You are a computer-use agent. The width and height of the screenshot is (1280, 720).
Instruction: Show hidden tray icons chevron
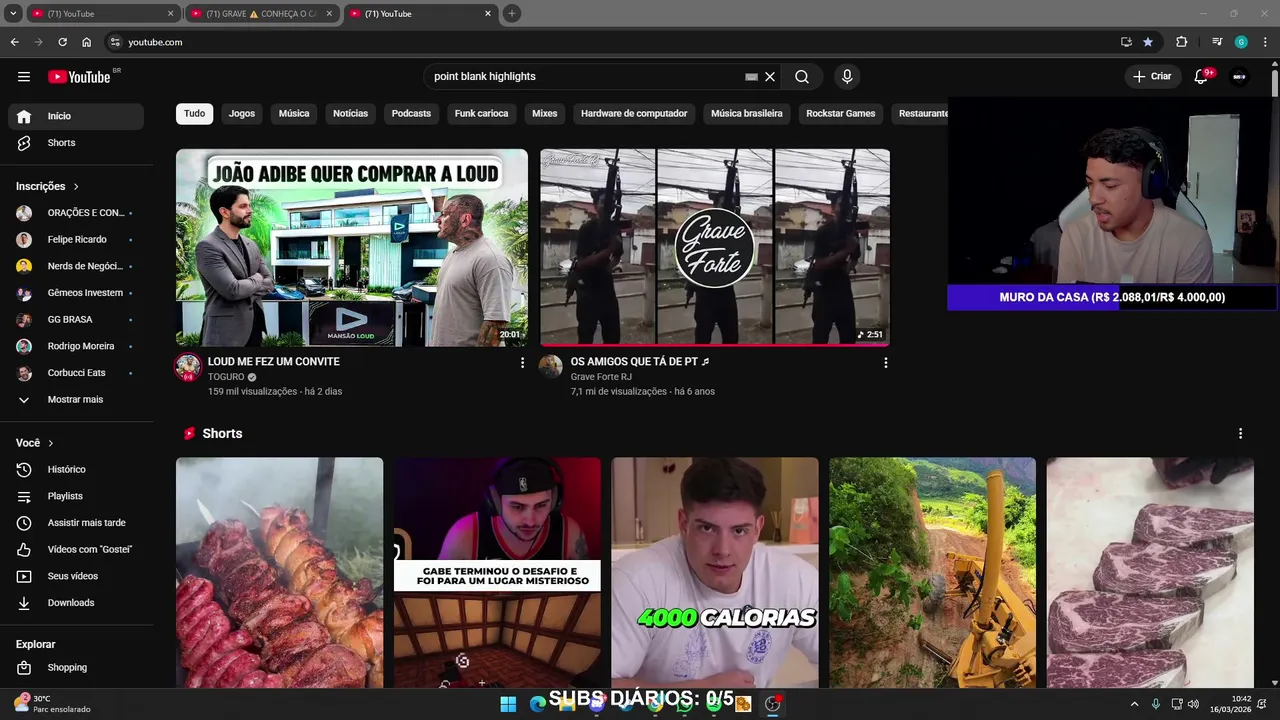[1134, 704]
